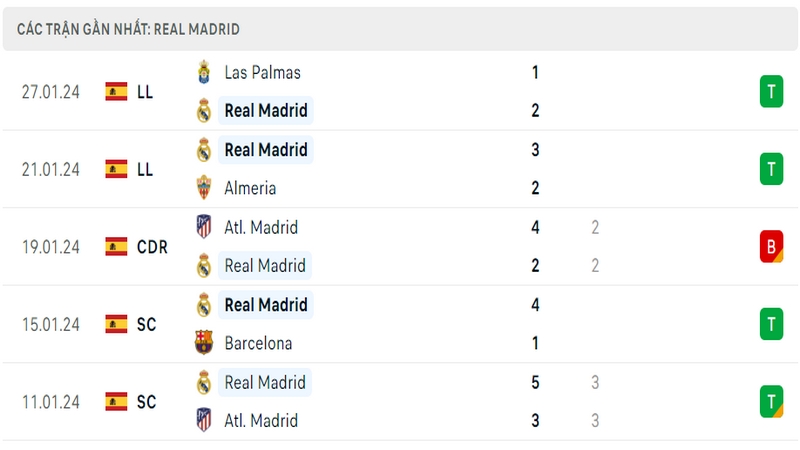Image resolution: width=800 pixels, height=450 pixels.
Task: Click Atl. Madrid crest in 19.01.24 match
Action: pos(204,227)
